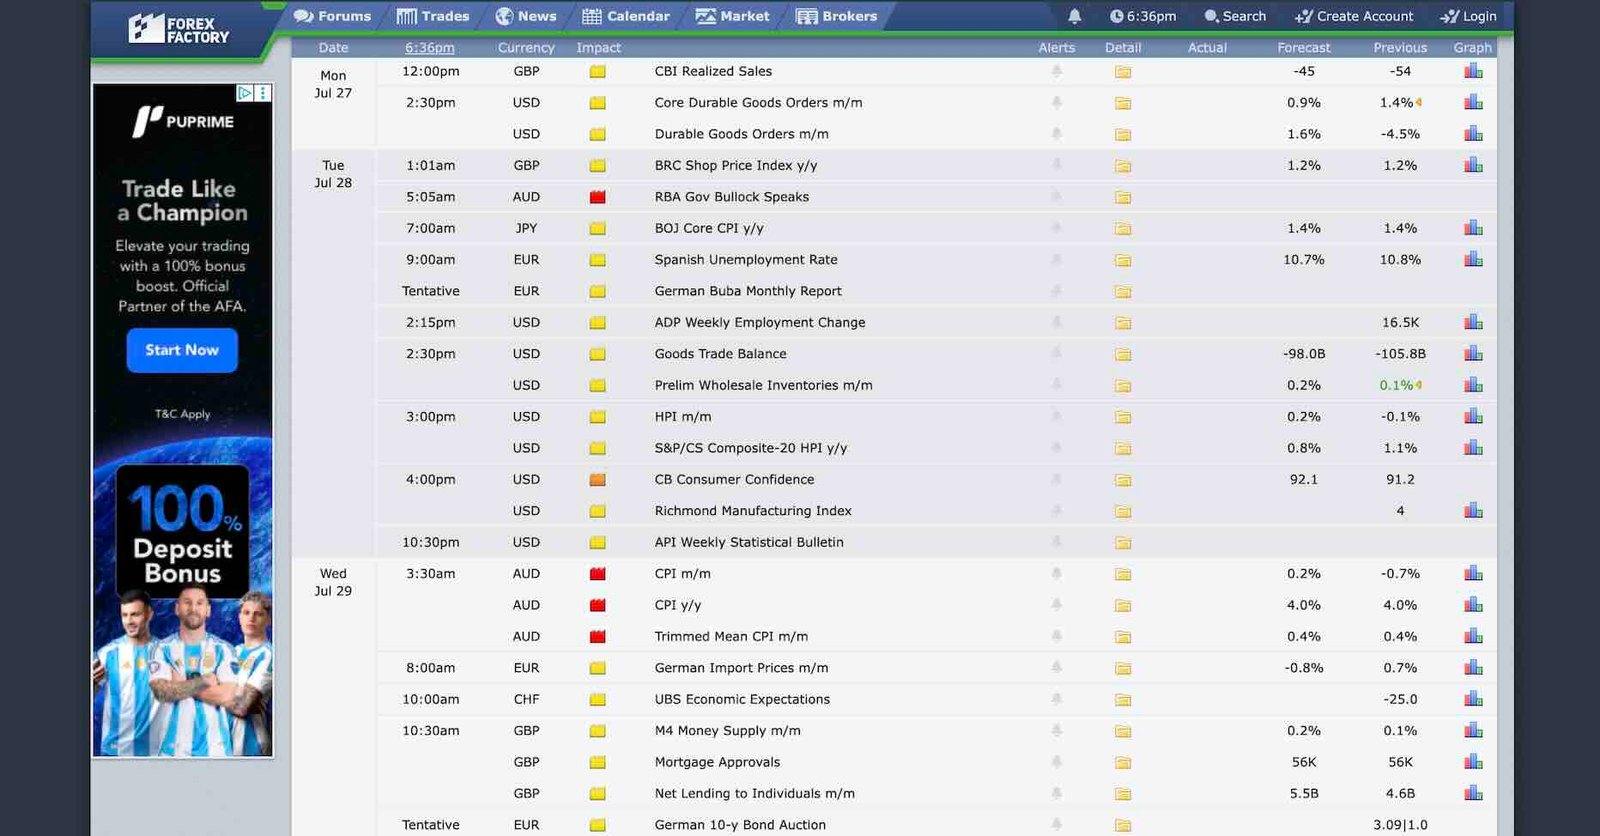Image resolution: width=1600 pixels, height=836 pixels.
Task: Open the Brokers section
Action: [x=837, y=16]
